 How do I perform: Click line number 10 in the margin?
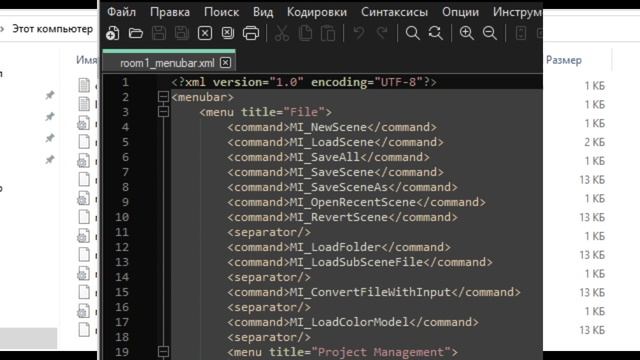[122, 217]
